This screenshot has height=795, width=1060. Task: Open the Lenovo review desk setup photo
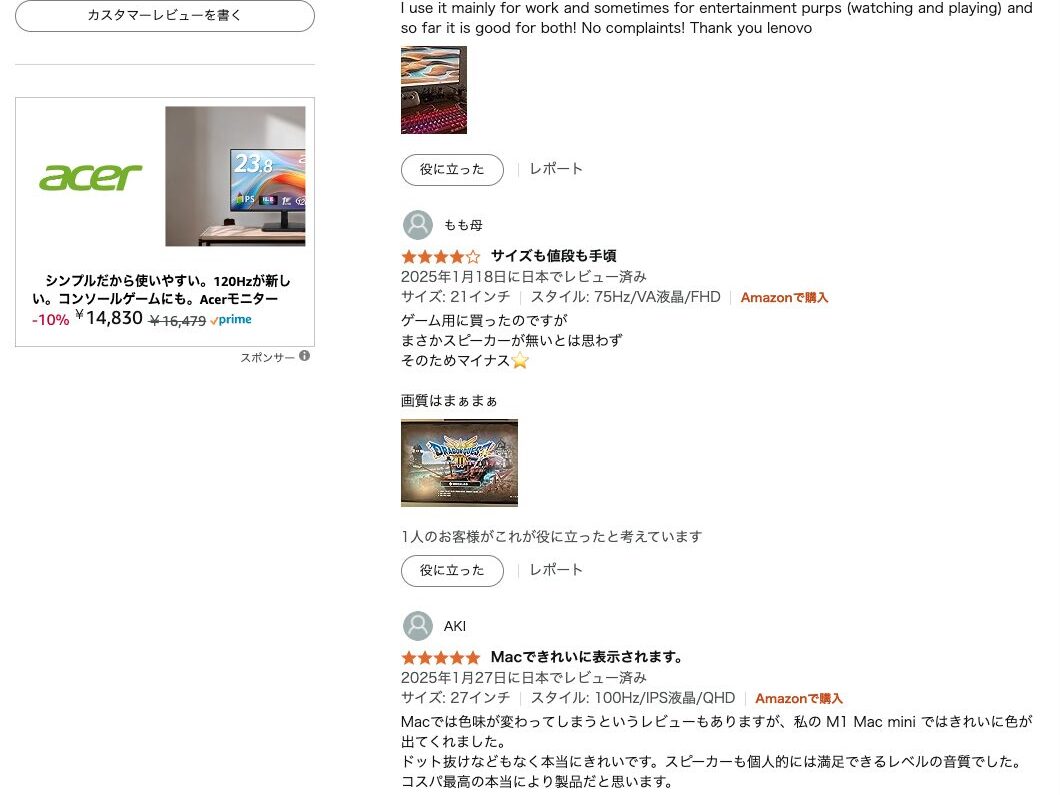click(x=433, y=90)
